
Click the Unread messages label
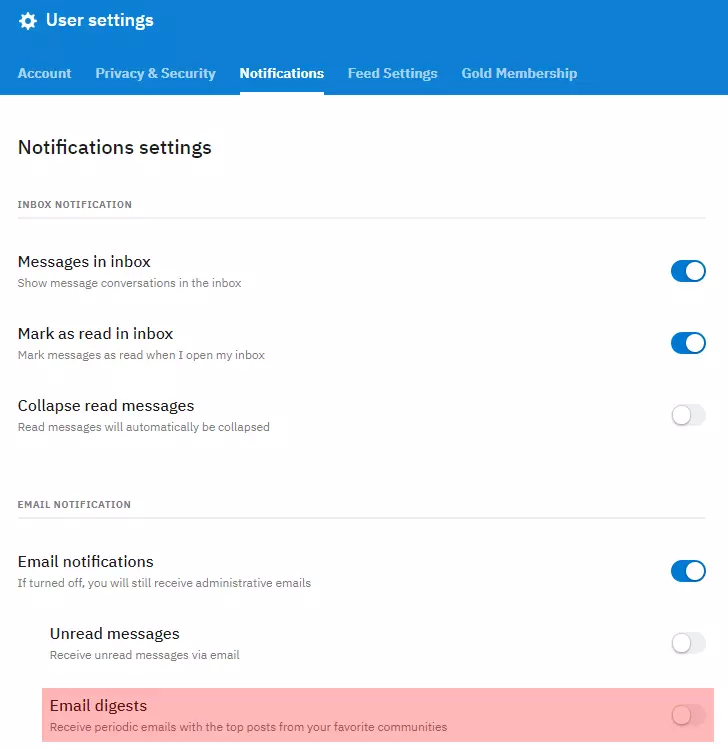115,634
